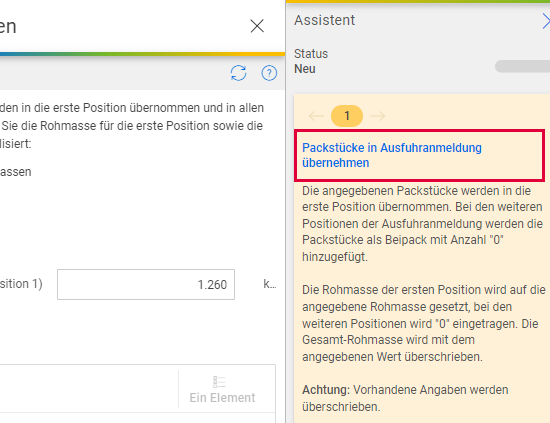This screenshot has width=550, height=423.
Task: Click the Achtung warning text
Action: coord(405,398)
